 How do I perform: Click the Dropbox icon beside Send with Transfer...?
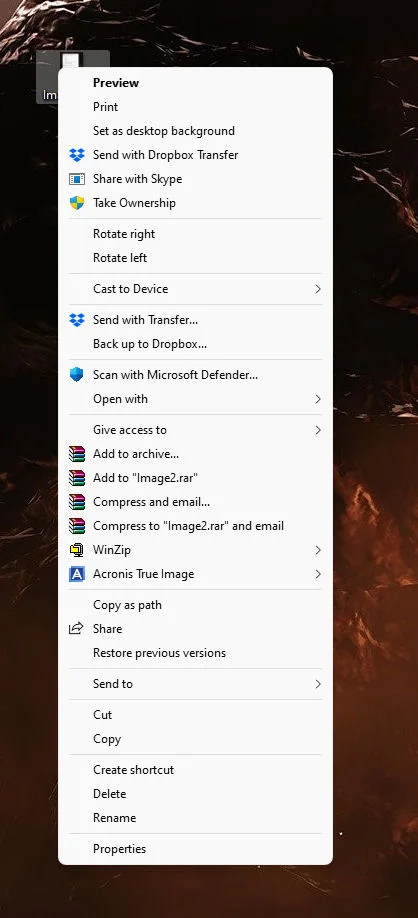coord(77,320)
